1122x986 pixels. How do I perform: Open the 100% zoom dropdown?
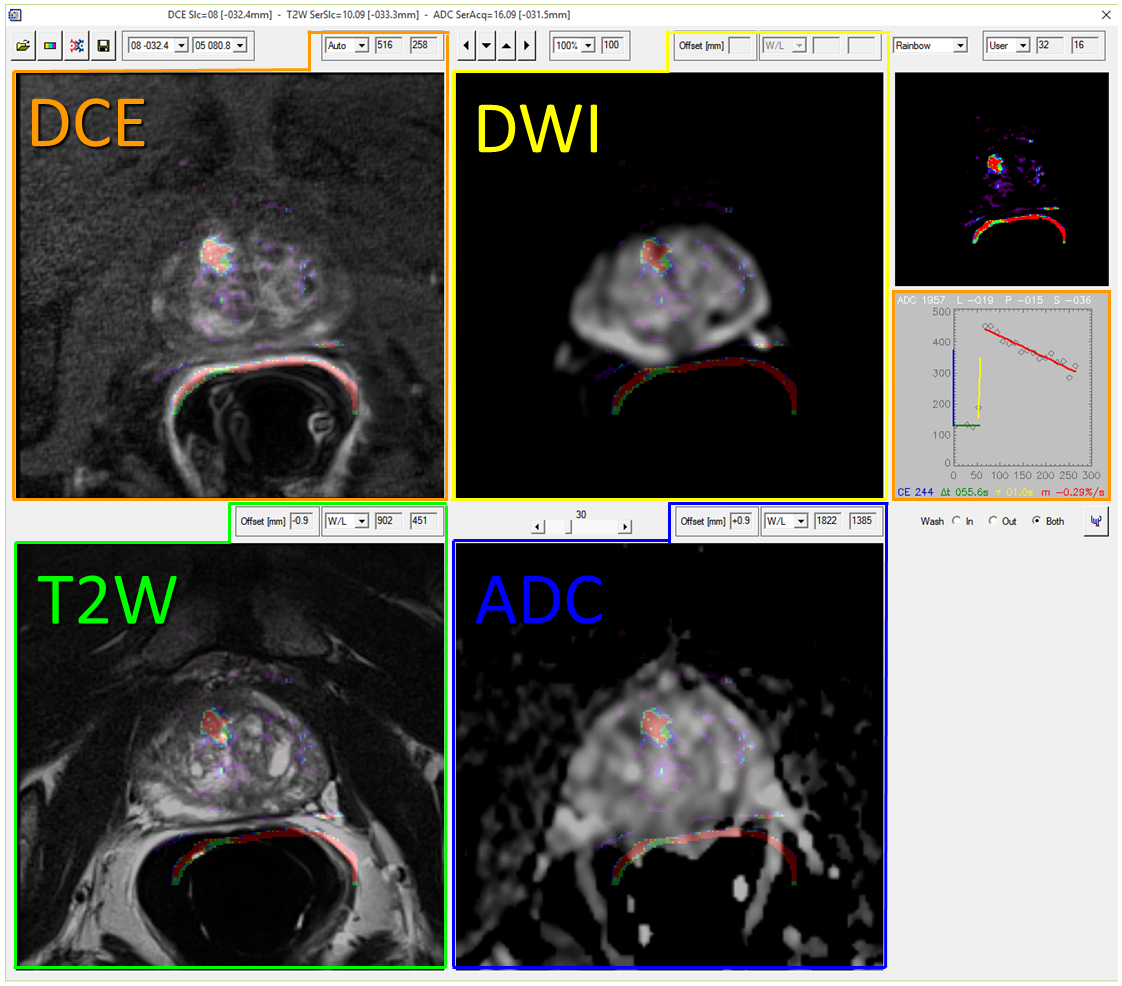tap(588, 46)
